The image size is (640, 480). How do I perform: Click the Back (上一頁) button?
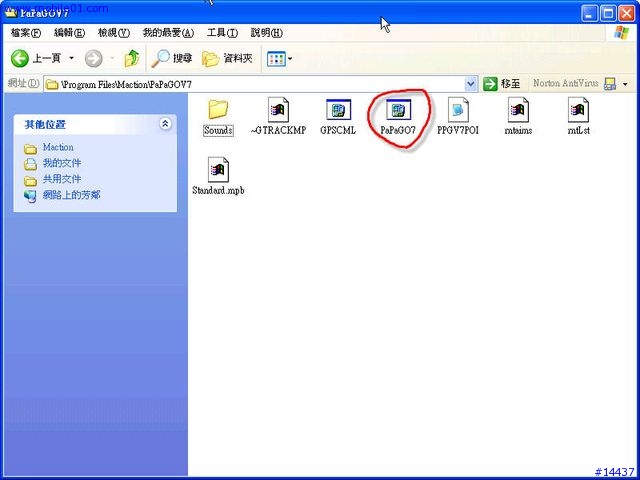pyautogui.click(x=36, y=59)
